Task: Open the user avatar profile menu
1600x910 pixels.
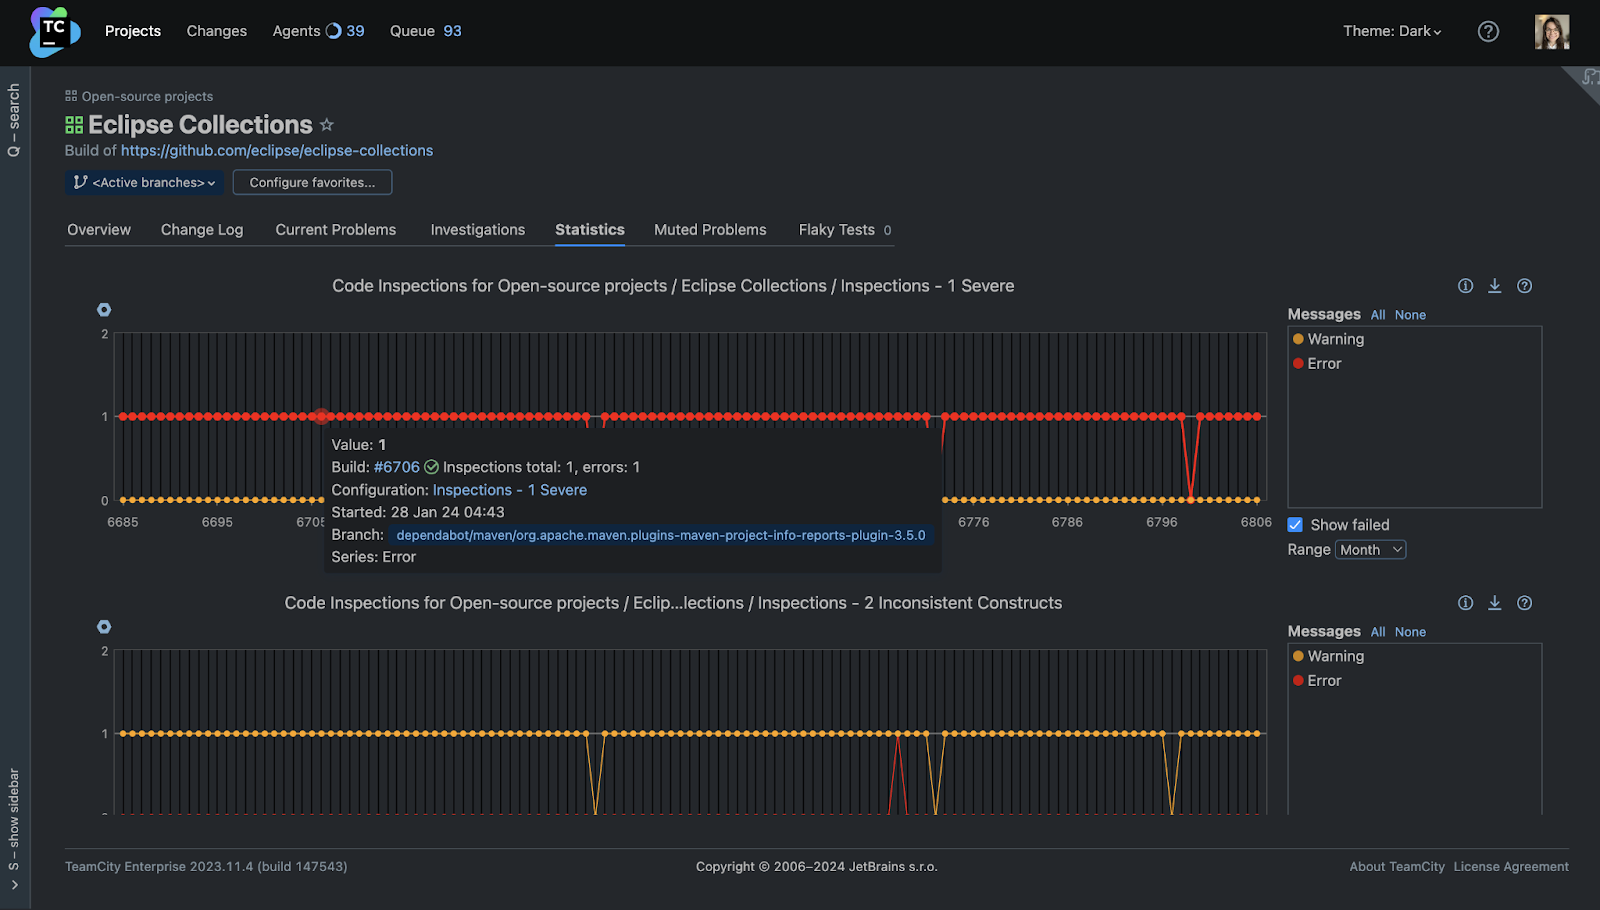Action: [1552, 32]
